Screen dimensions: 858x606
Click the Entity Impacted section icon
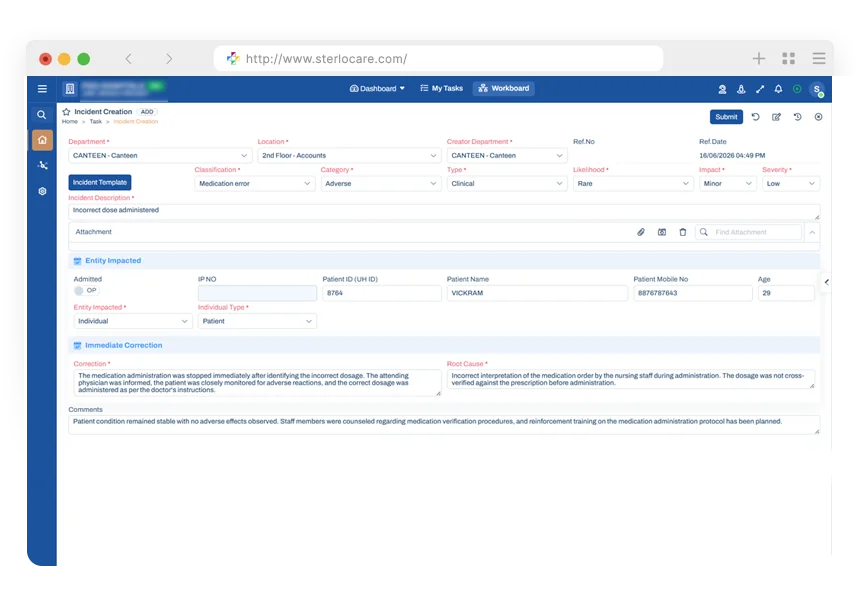pos(77,261)
